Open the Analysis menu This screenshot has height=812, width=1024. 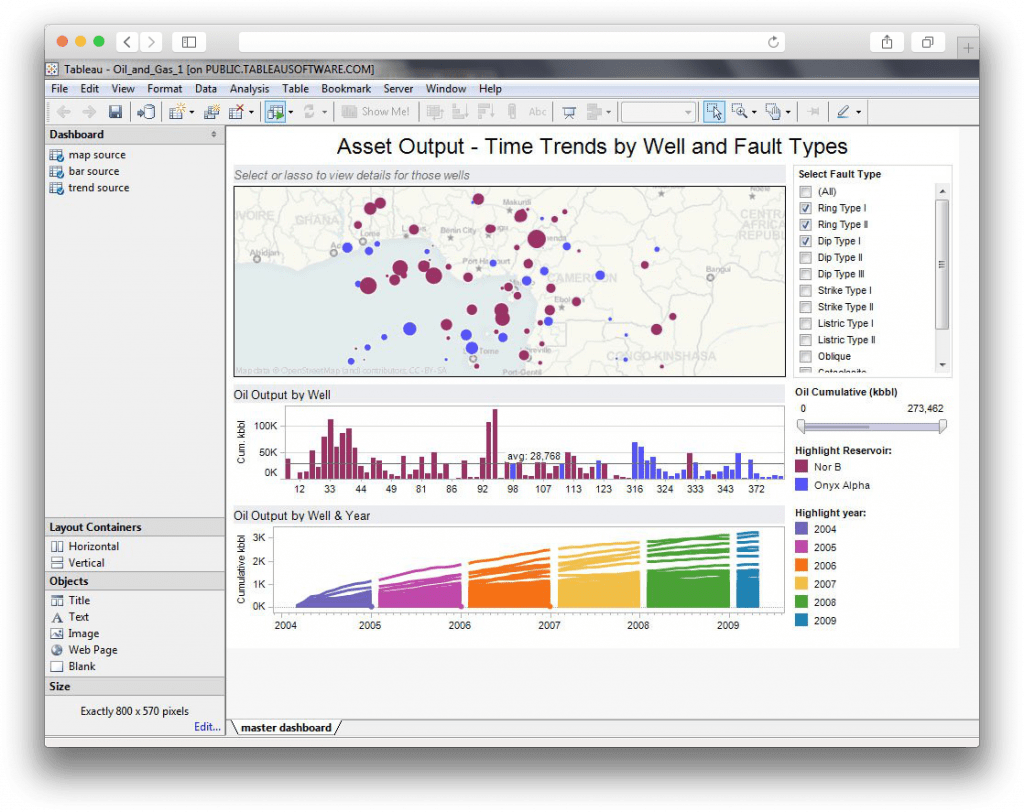coord(248,88)
